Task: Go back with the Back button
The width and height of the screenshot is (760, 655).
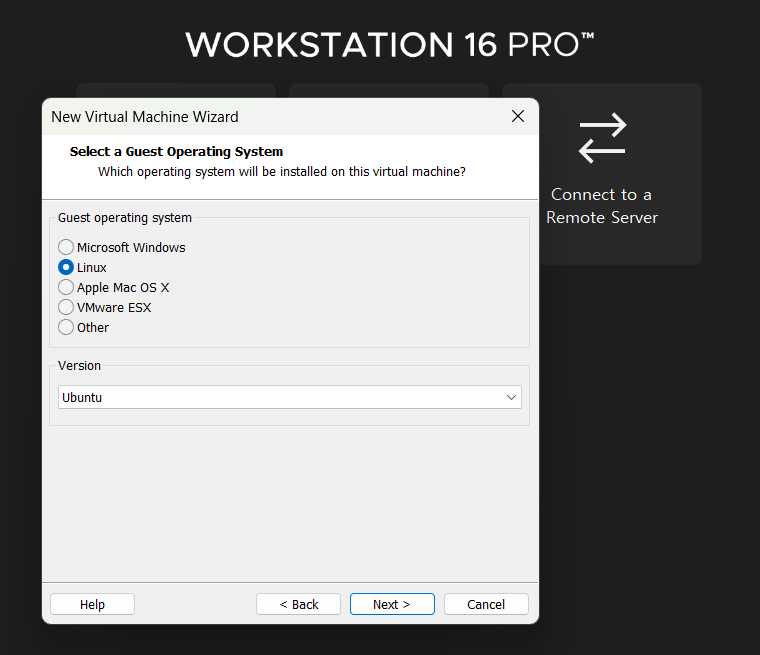Action: pyautogui.click(x=298, y=604)
